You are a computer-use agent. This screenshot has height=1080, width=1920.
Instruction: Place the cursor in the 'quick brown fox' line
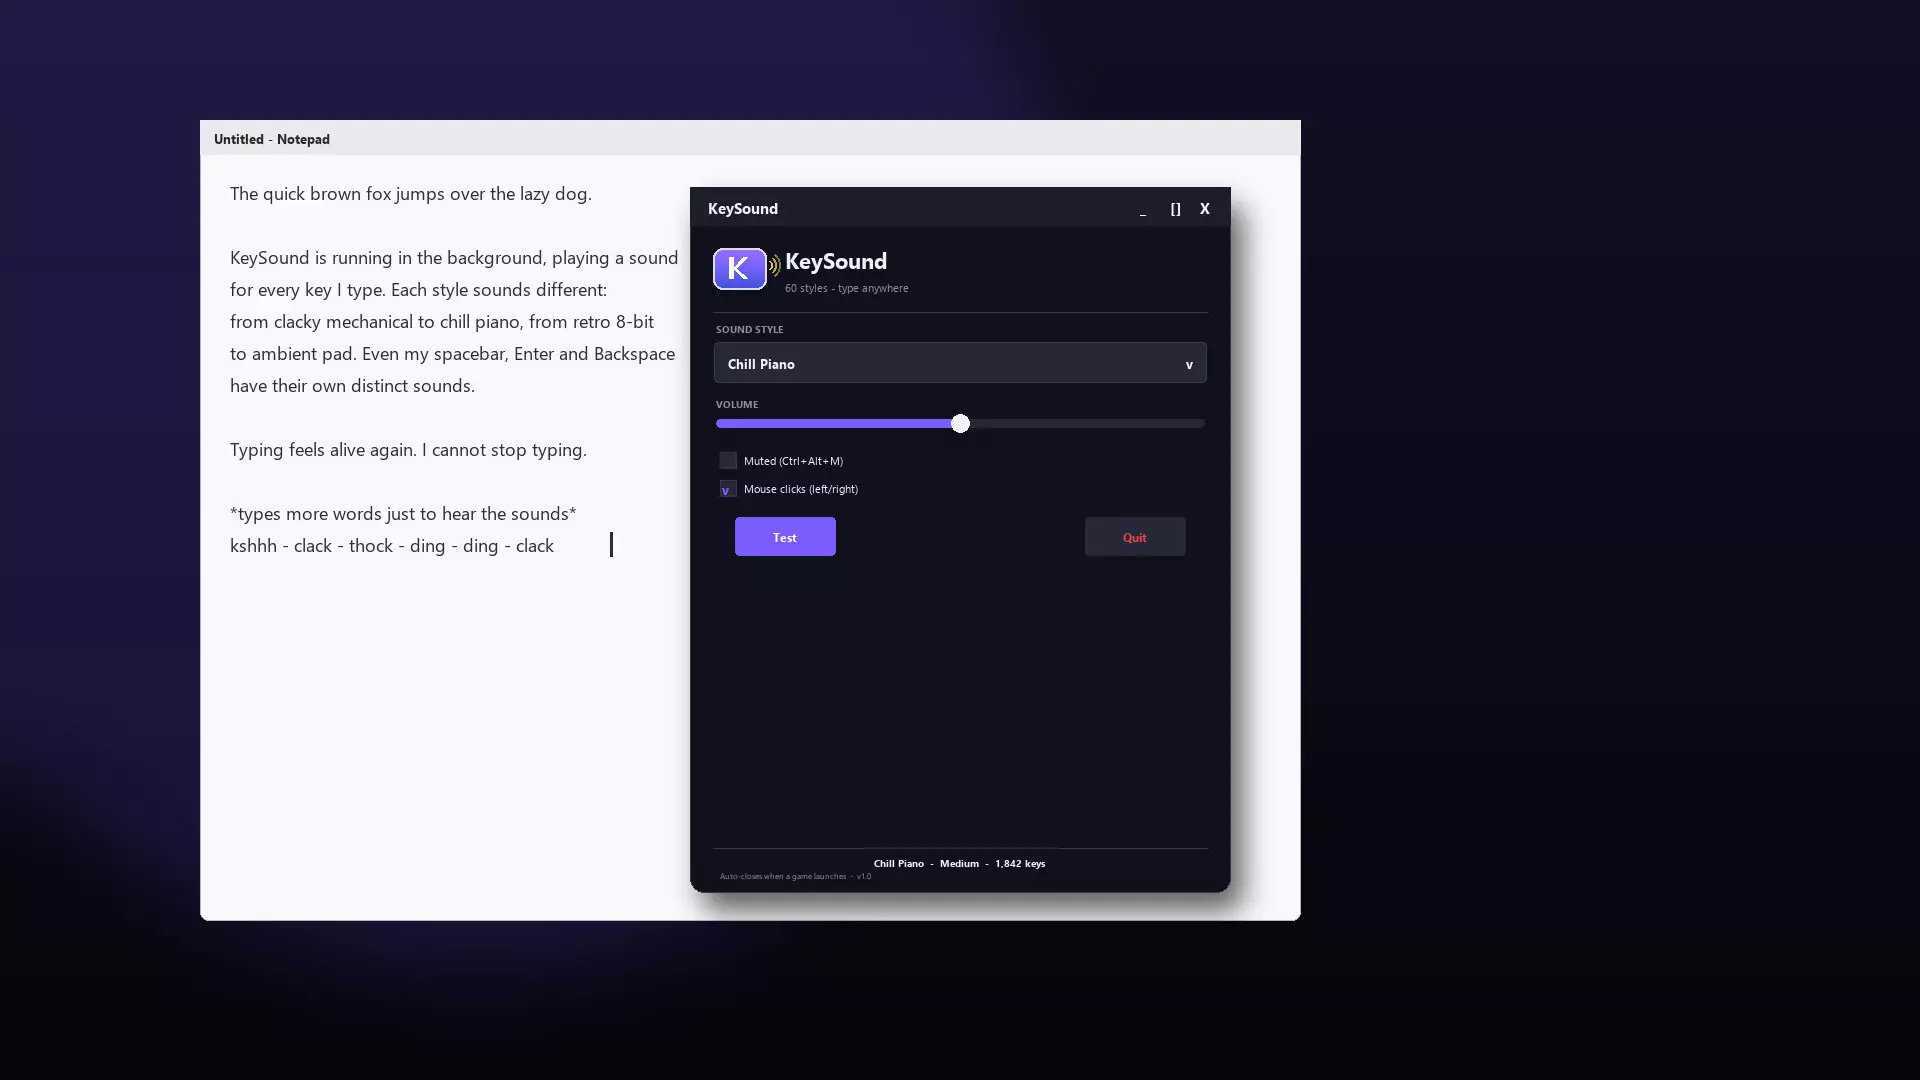coord(411,194)
